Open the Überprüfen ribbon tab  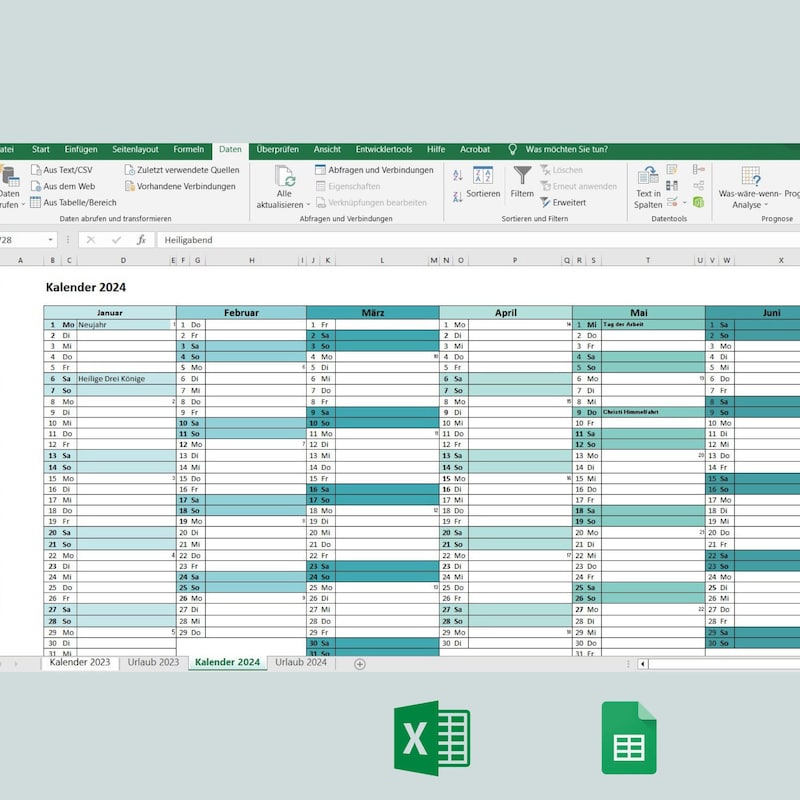(x=278, y=149)
